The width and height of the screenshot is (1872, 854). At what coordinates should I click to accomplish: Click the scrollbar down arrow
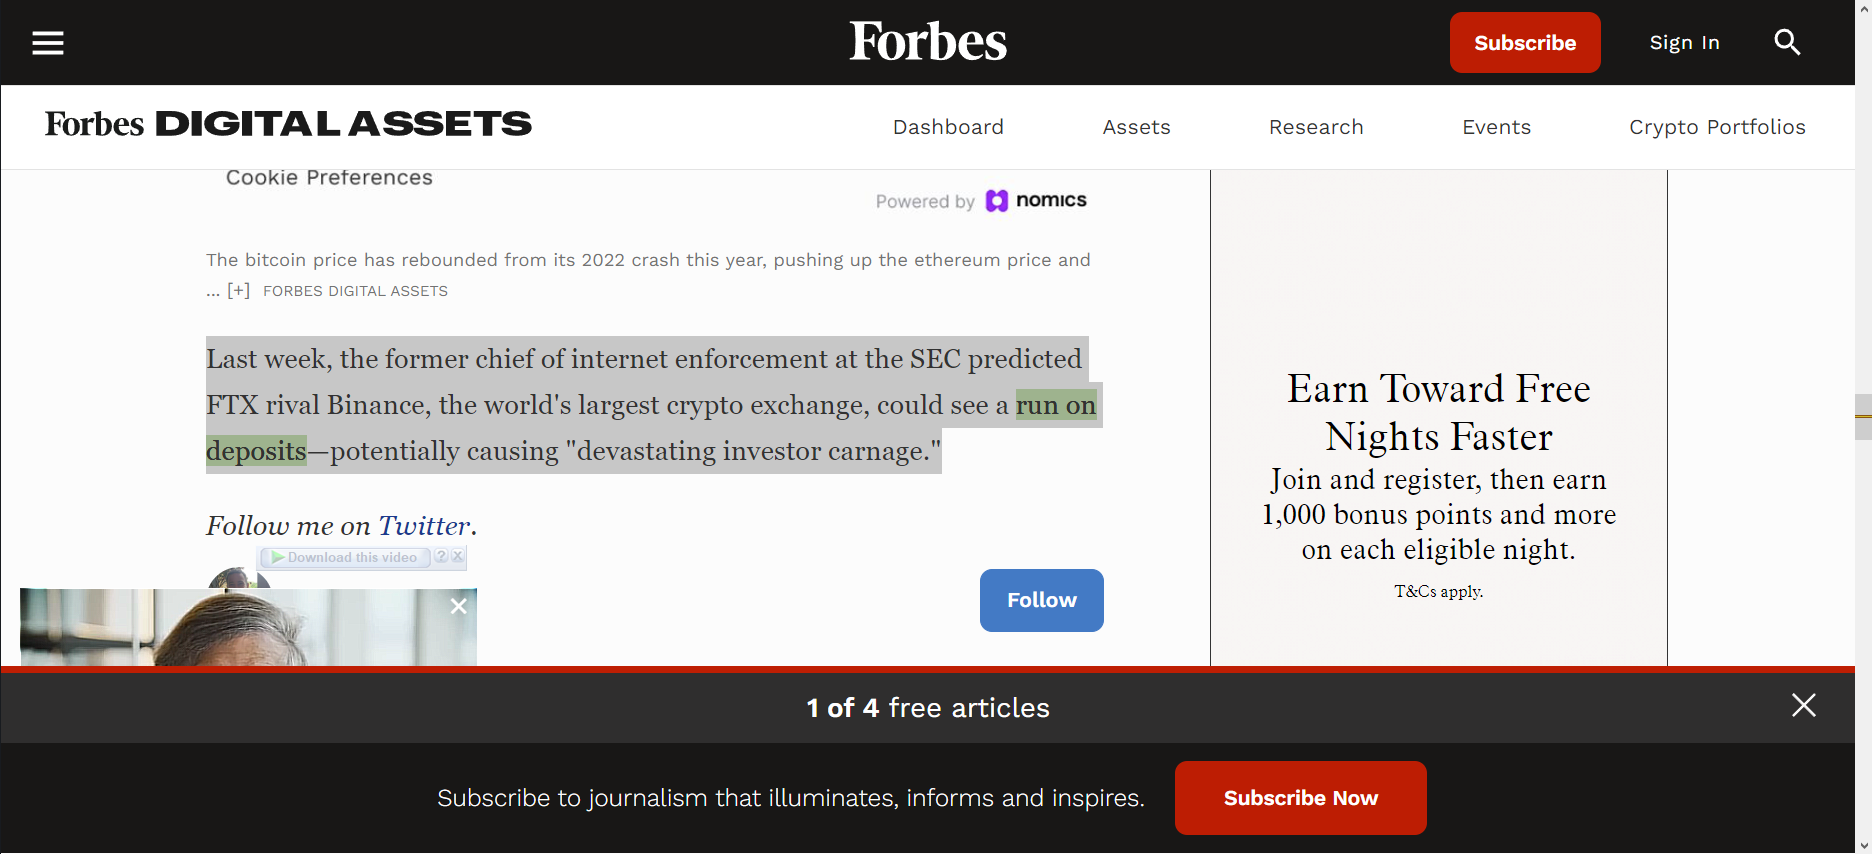[x=1863, y=845]
